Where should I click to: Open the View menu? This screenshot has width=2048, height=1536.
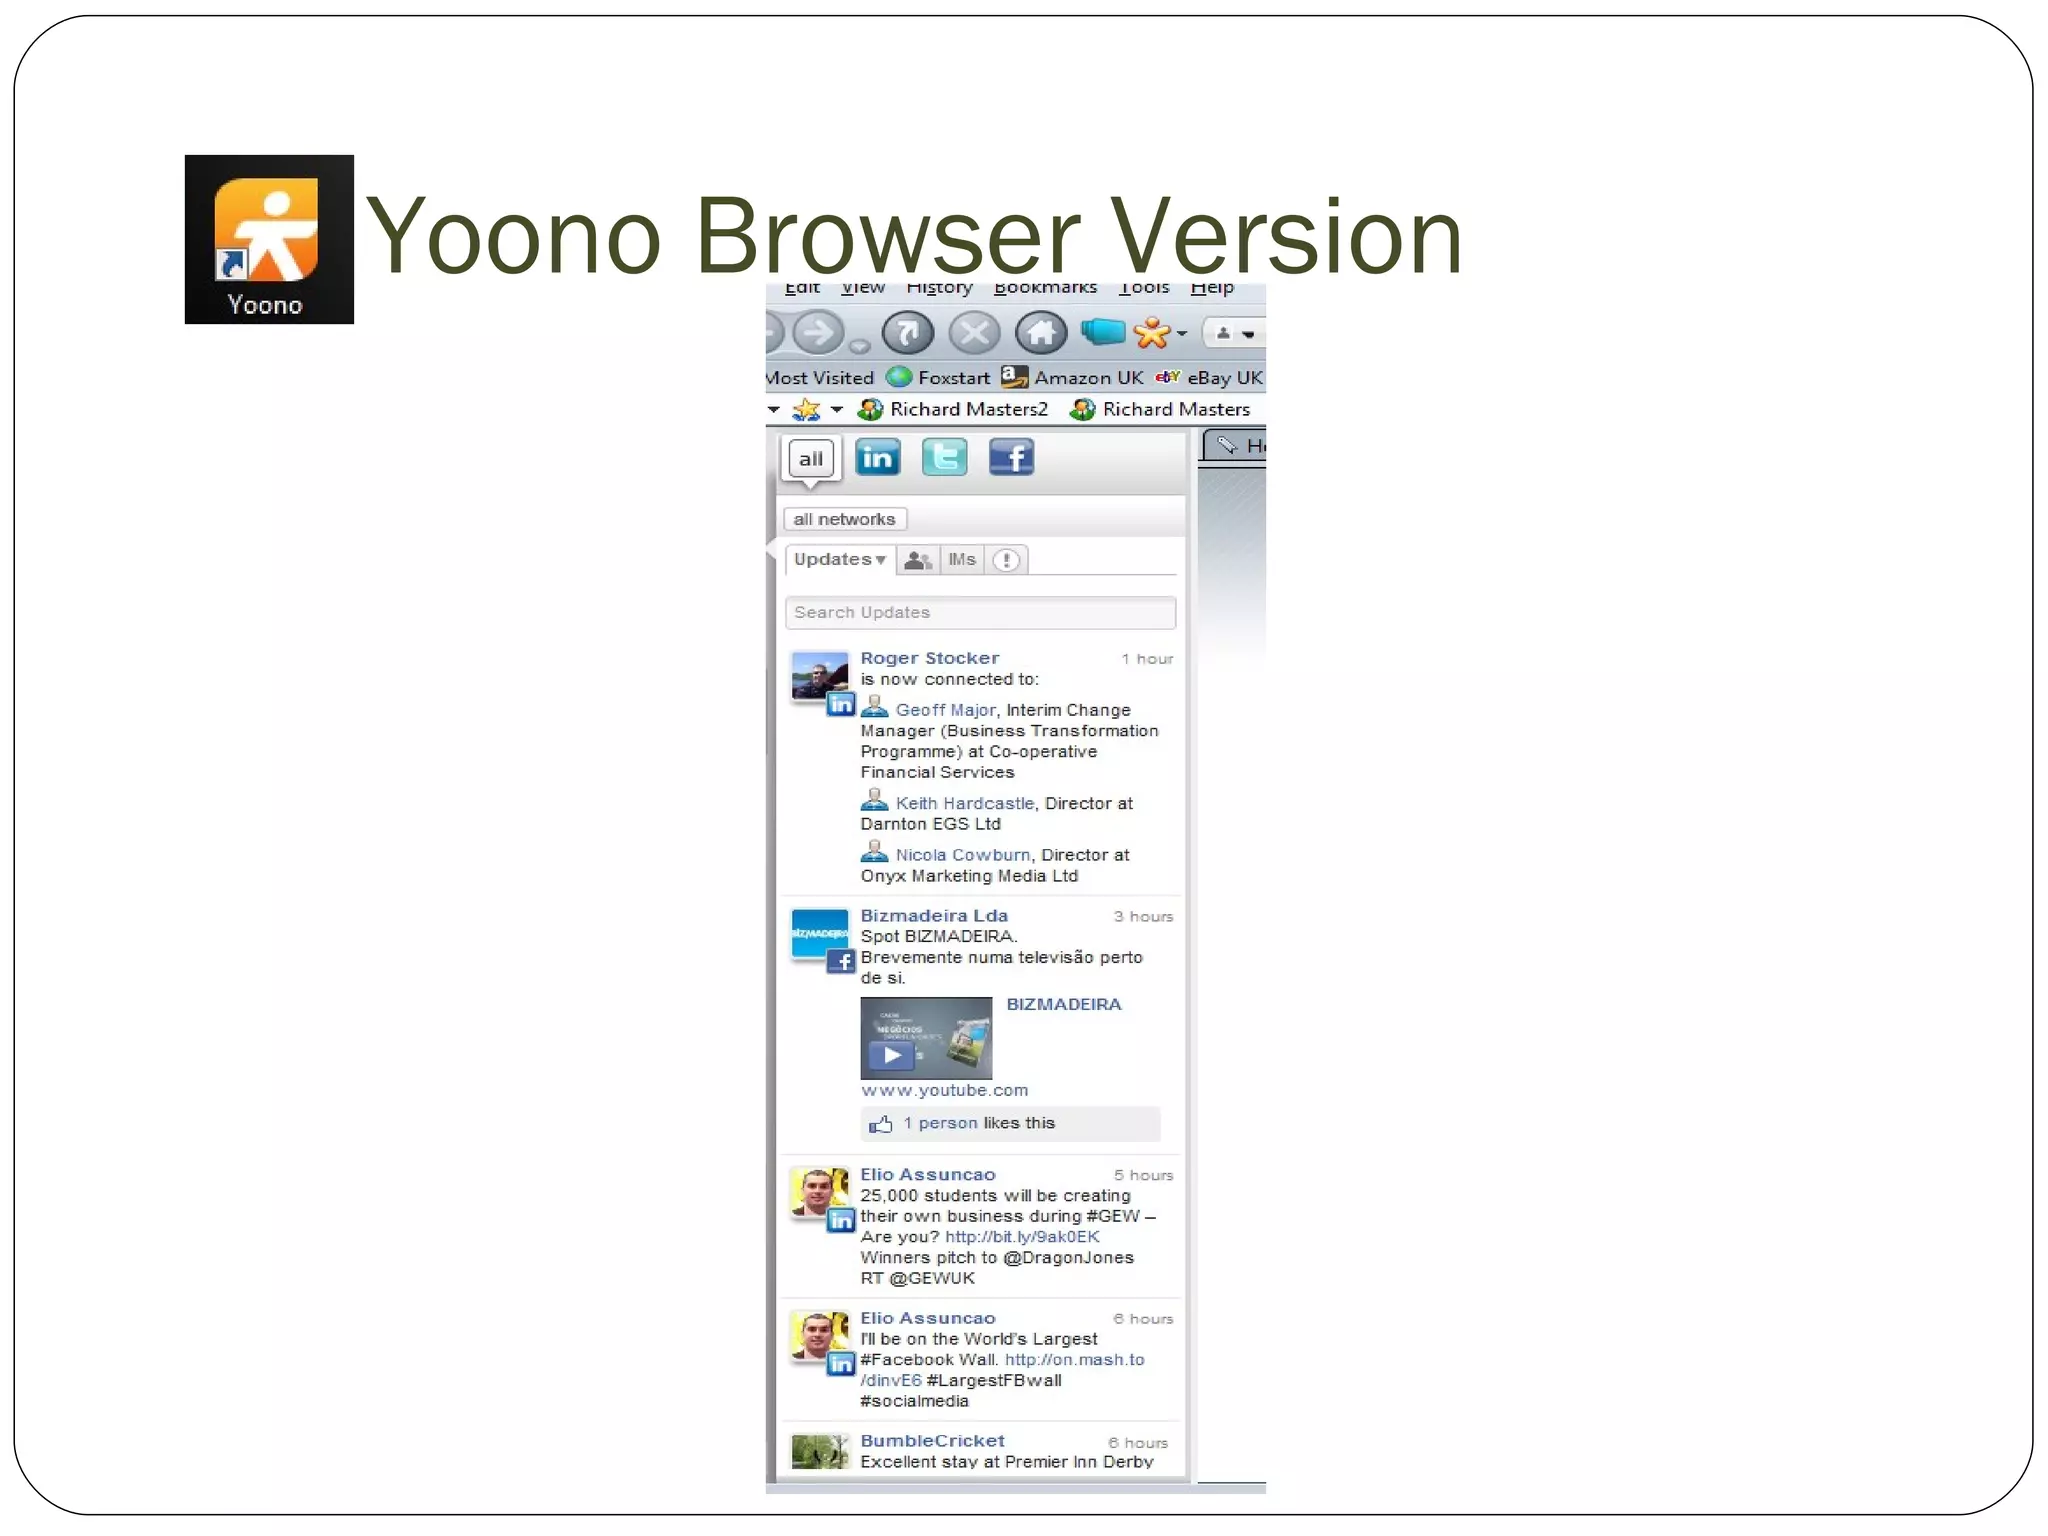coord(862,288)
